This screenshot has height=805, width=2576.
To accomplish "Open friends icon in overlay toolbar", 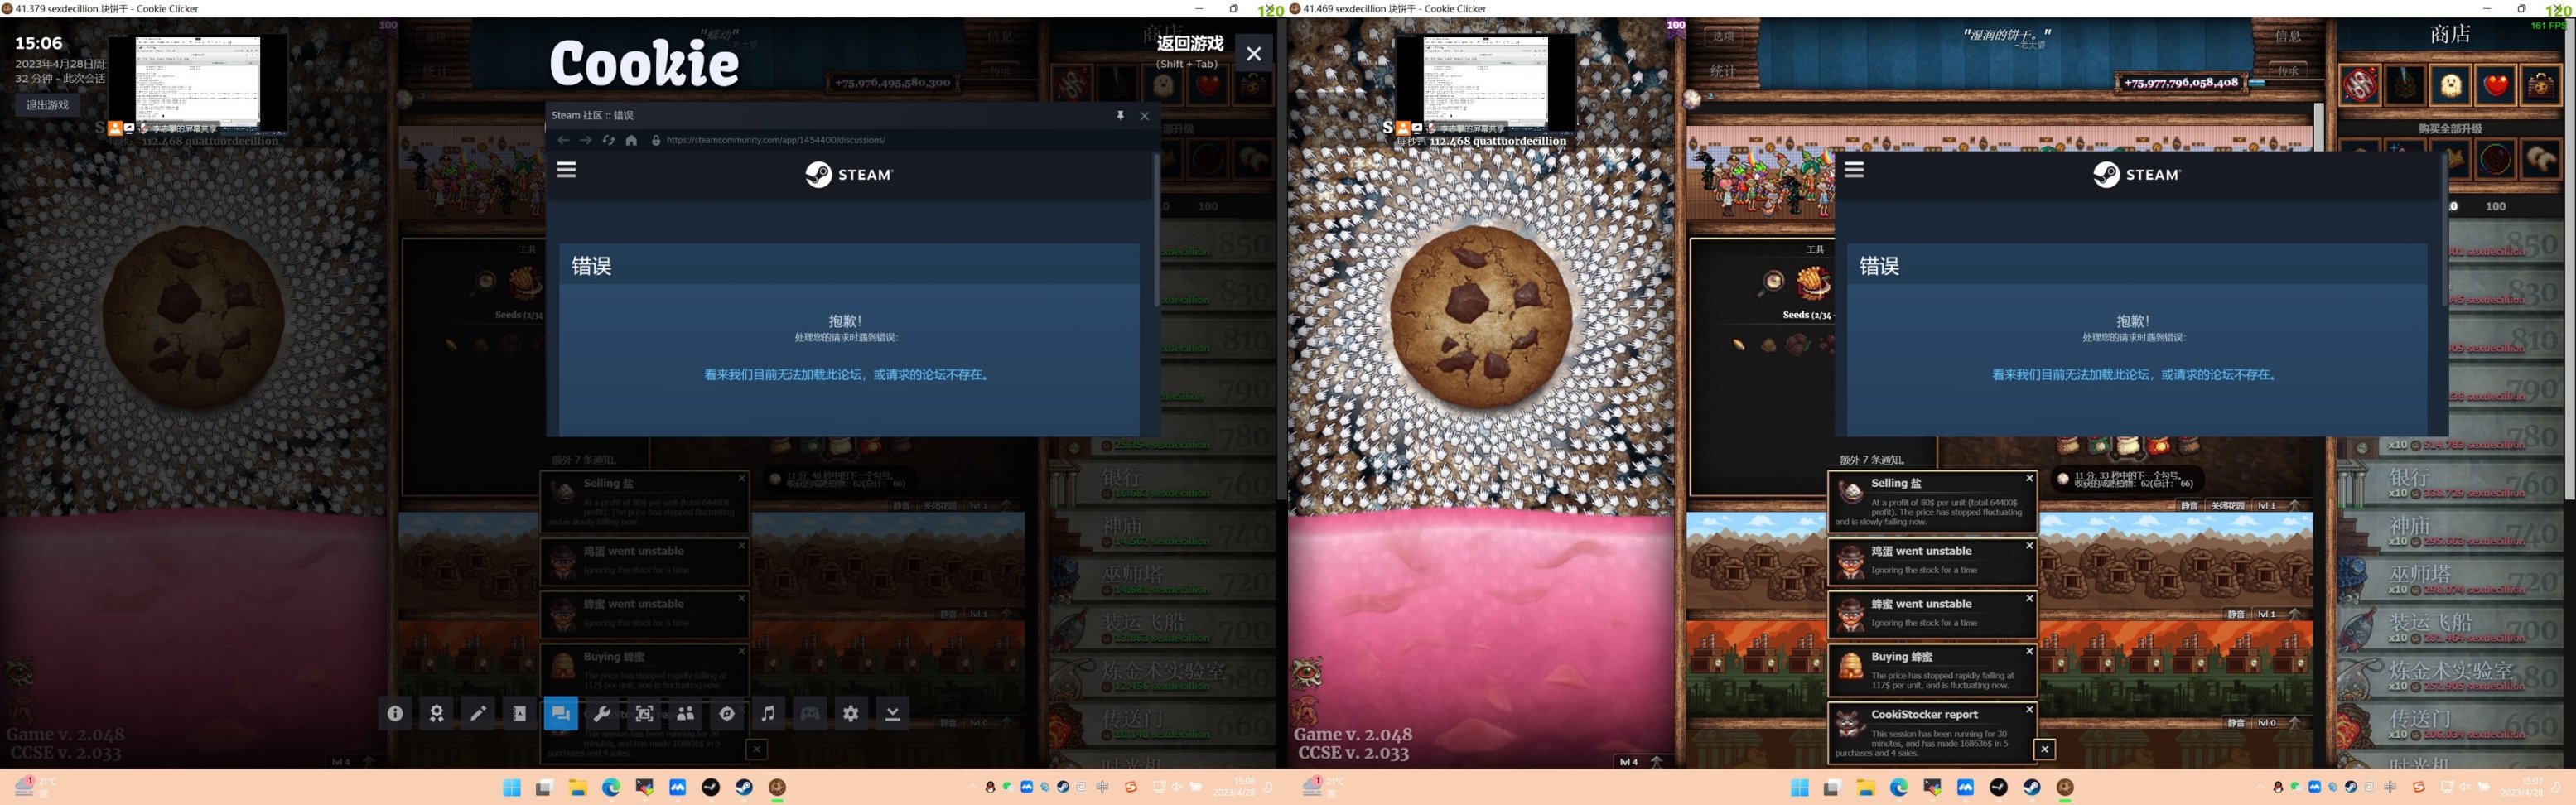I will pos(685,713).
